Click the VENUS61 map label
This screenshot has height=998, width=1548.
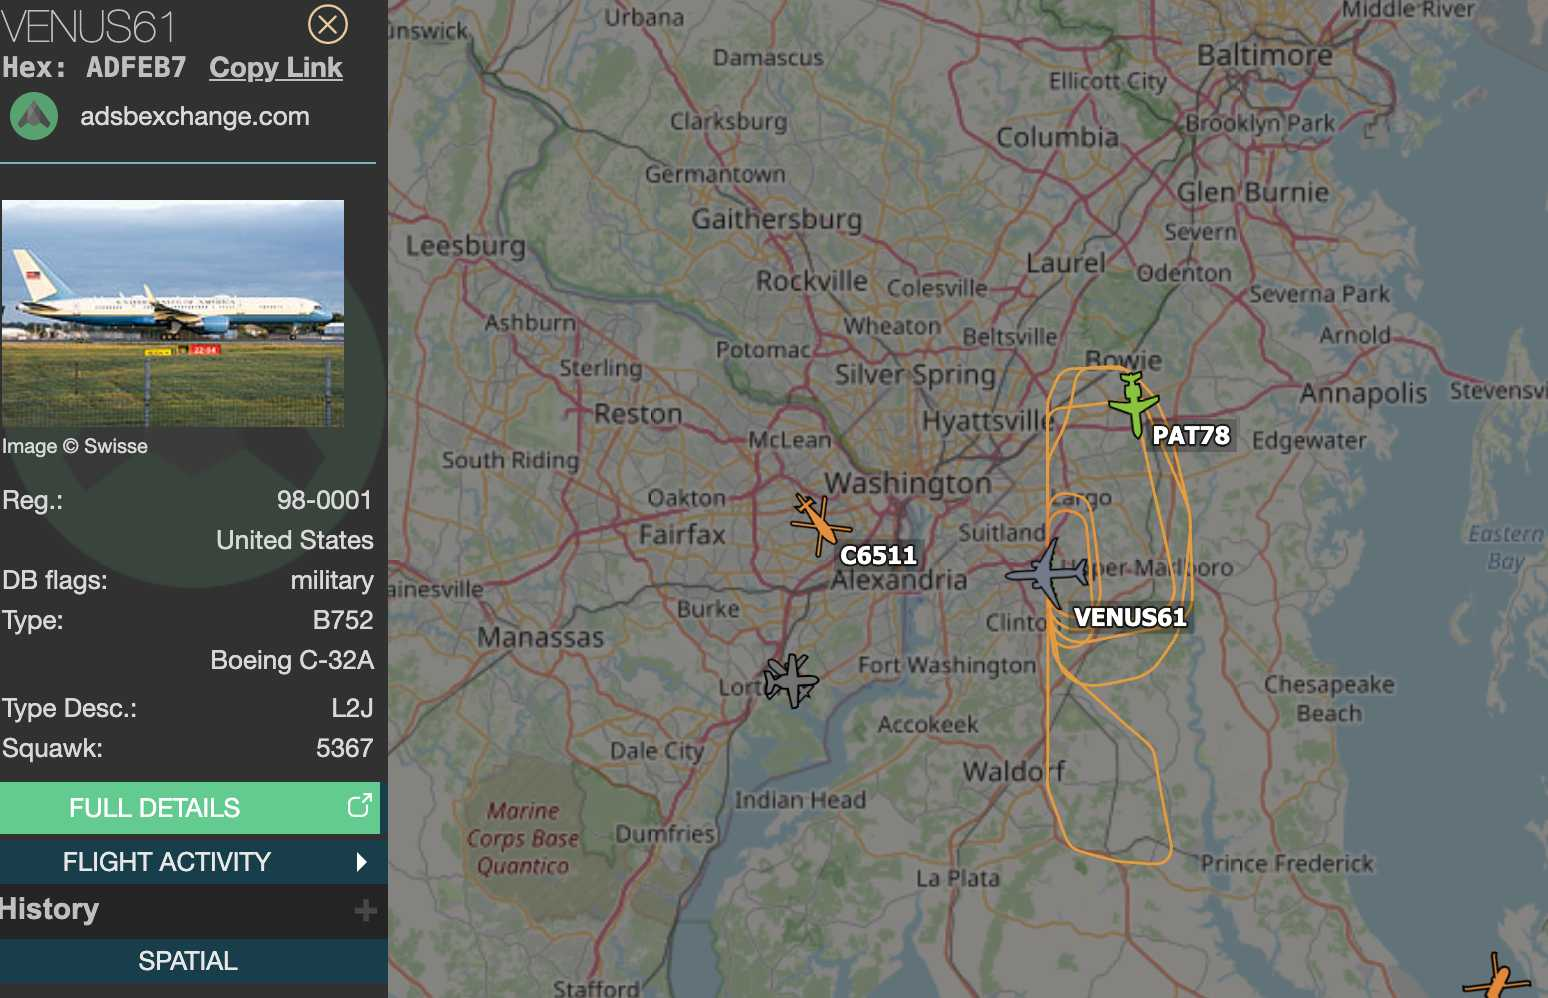pyautogui.click(x=1130, y=617)
